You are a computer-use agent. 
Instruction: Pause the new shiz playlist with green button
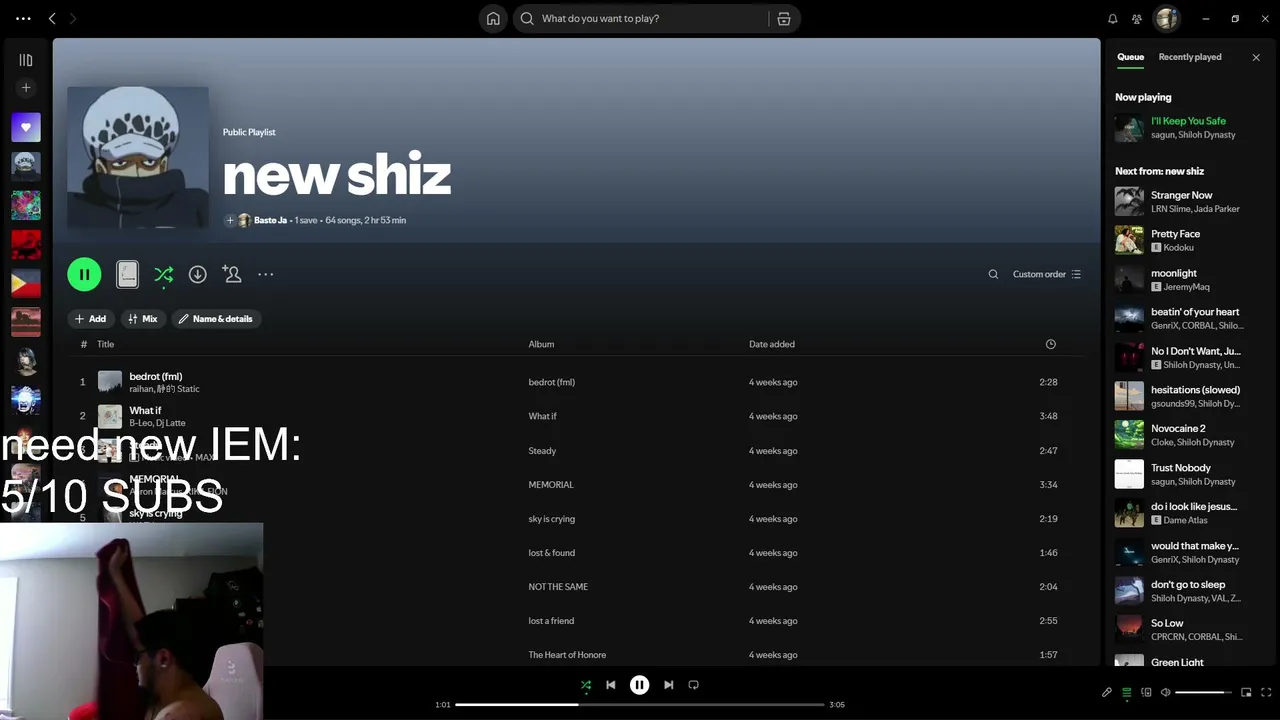(84, 274)
